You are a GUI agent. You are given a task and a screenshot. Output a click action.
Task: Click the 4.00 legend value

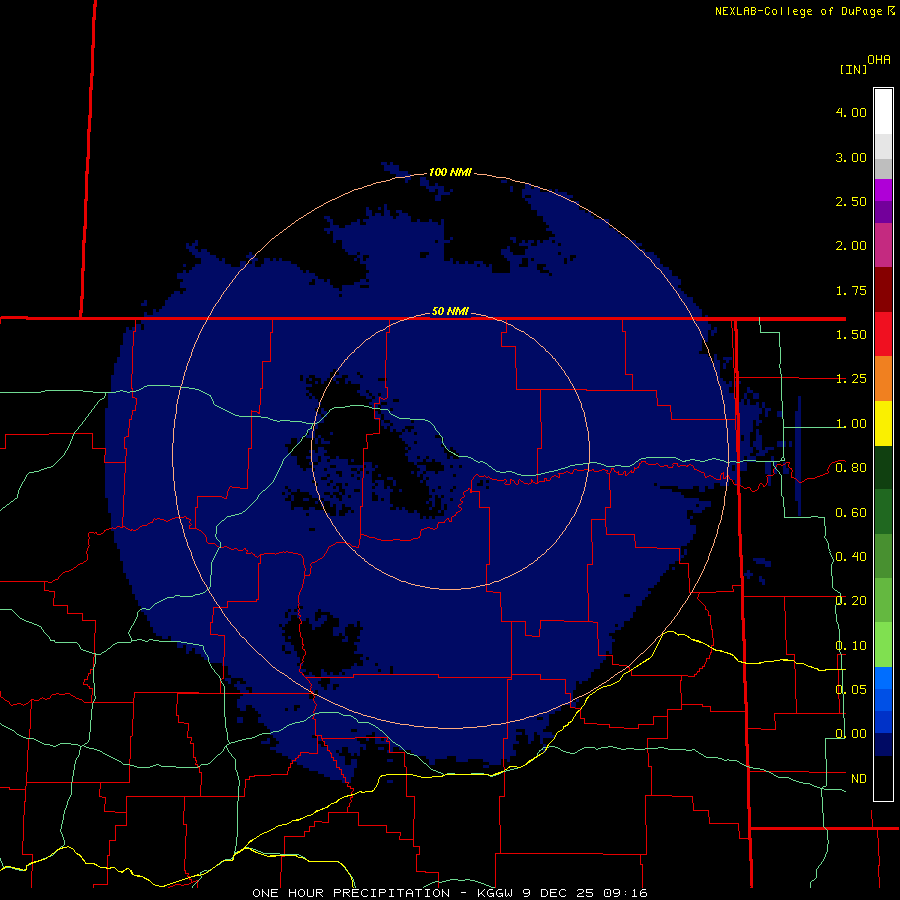pos(851,112)
